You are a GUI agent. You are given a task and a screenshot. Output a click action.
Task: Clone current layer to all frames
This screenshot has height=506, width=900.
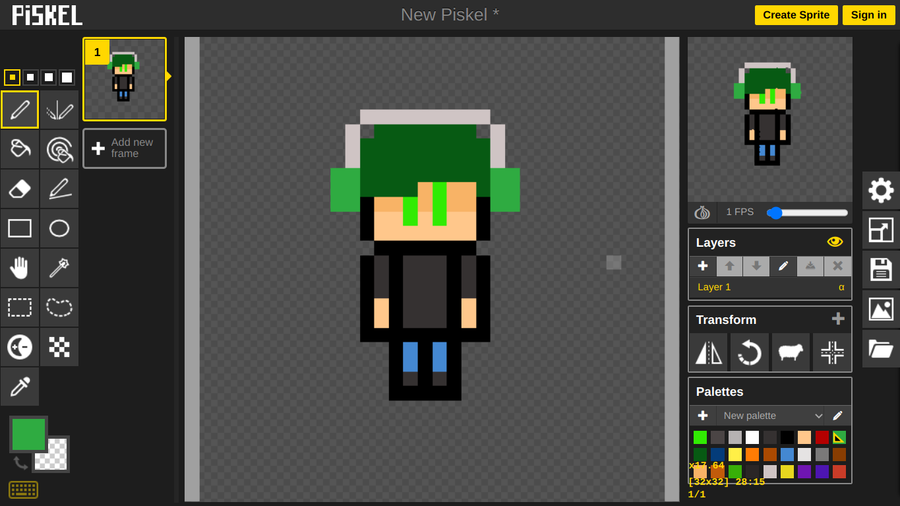point(790,352)
